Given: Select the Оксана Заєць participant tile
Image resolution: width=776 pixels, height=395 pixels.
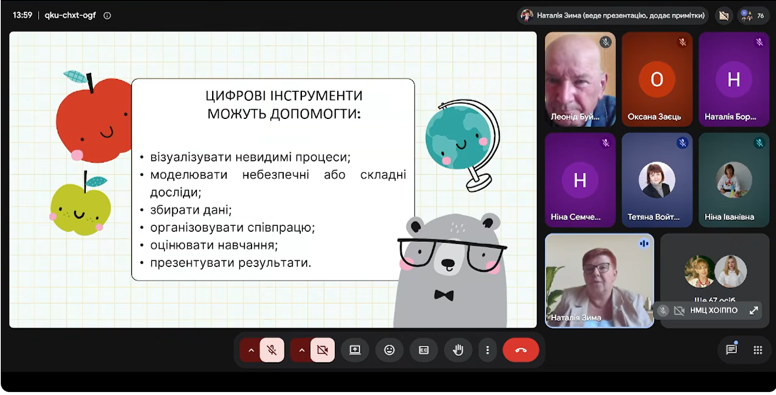Looking at the screenshot, I should point(657,79).
